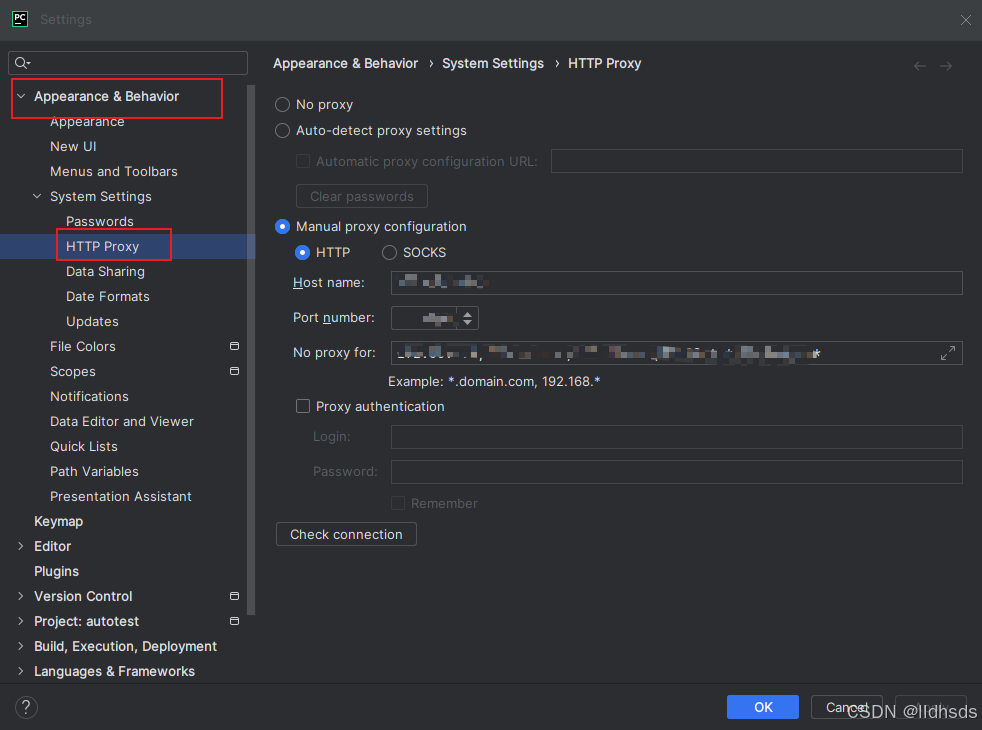
Task: Choose the SOCKS proxy type radio
Action: coord(390,252)
